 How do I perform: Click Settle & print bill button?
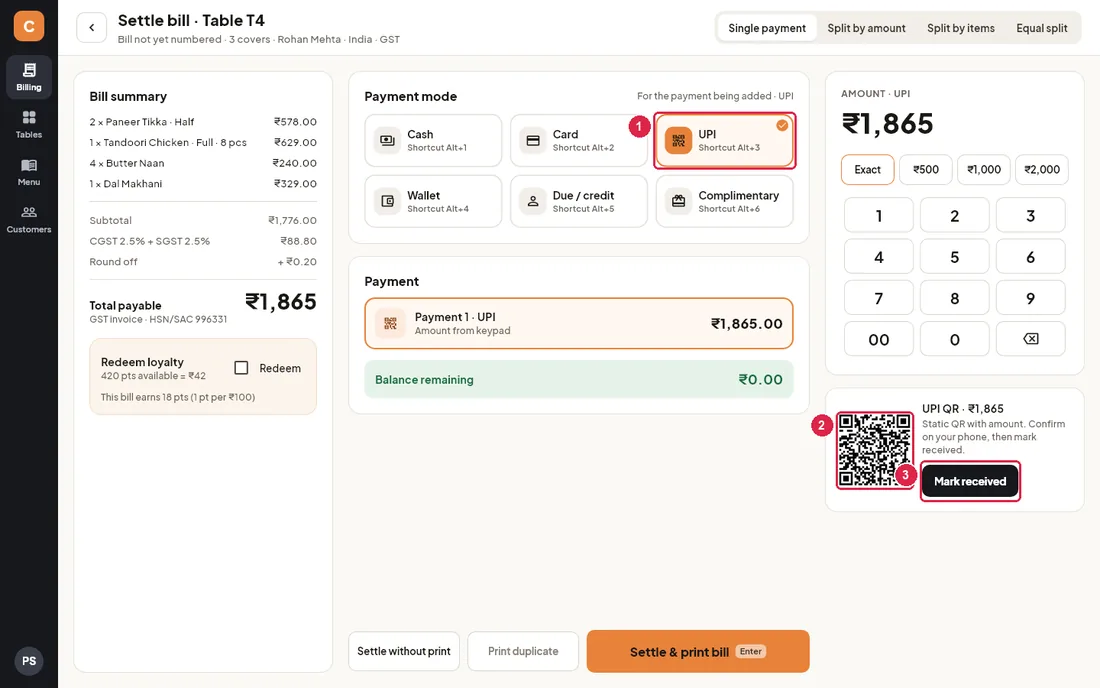click(x=697, y=652)
